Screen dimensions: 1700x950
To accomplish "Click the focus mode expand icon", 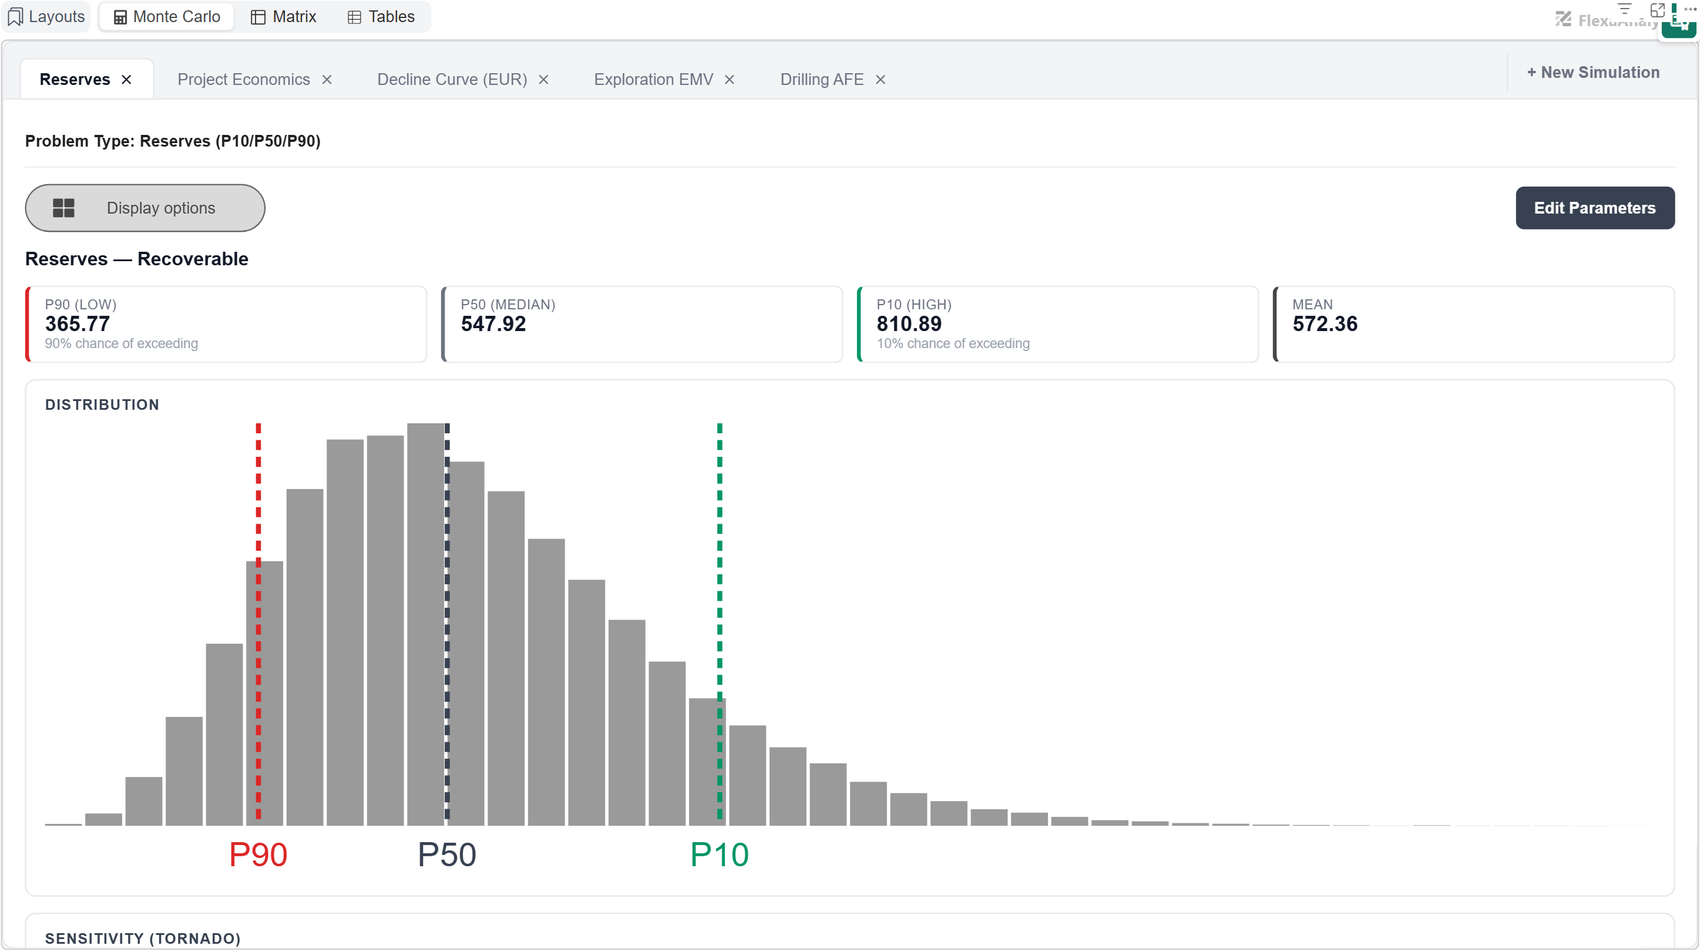I will click(1657, 9).
